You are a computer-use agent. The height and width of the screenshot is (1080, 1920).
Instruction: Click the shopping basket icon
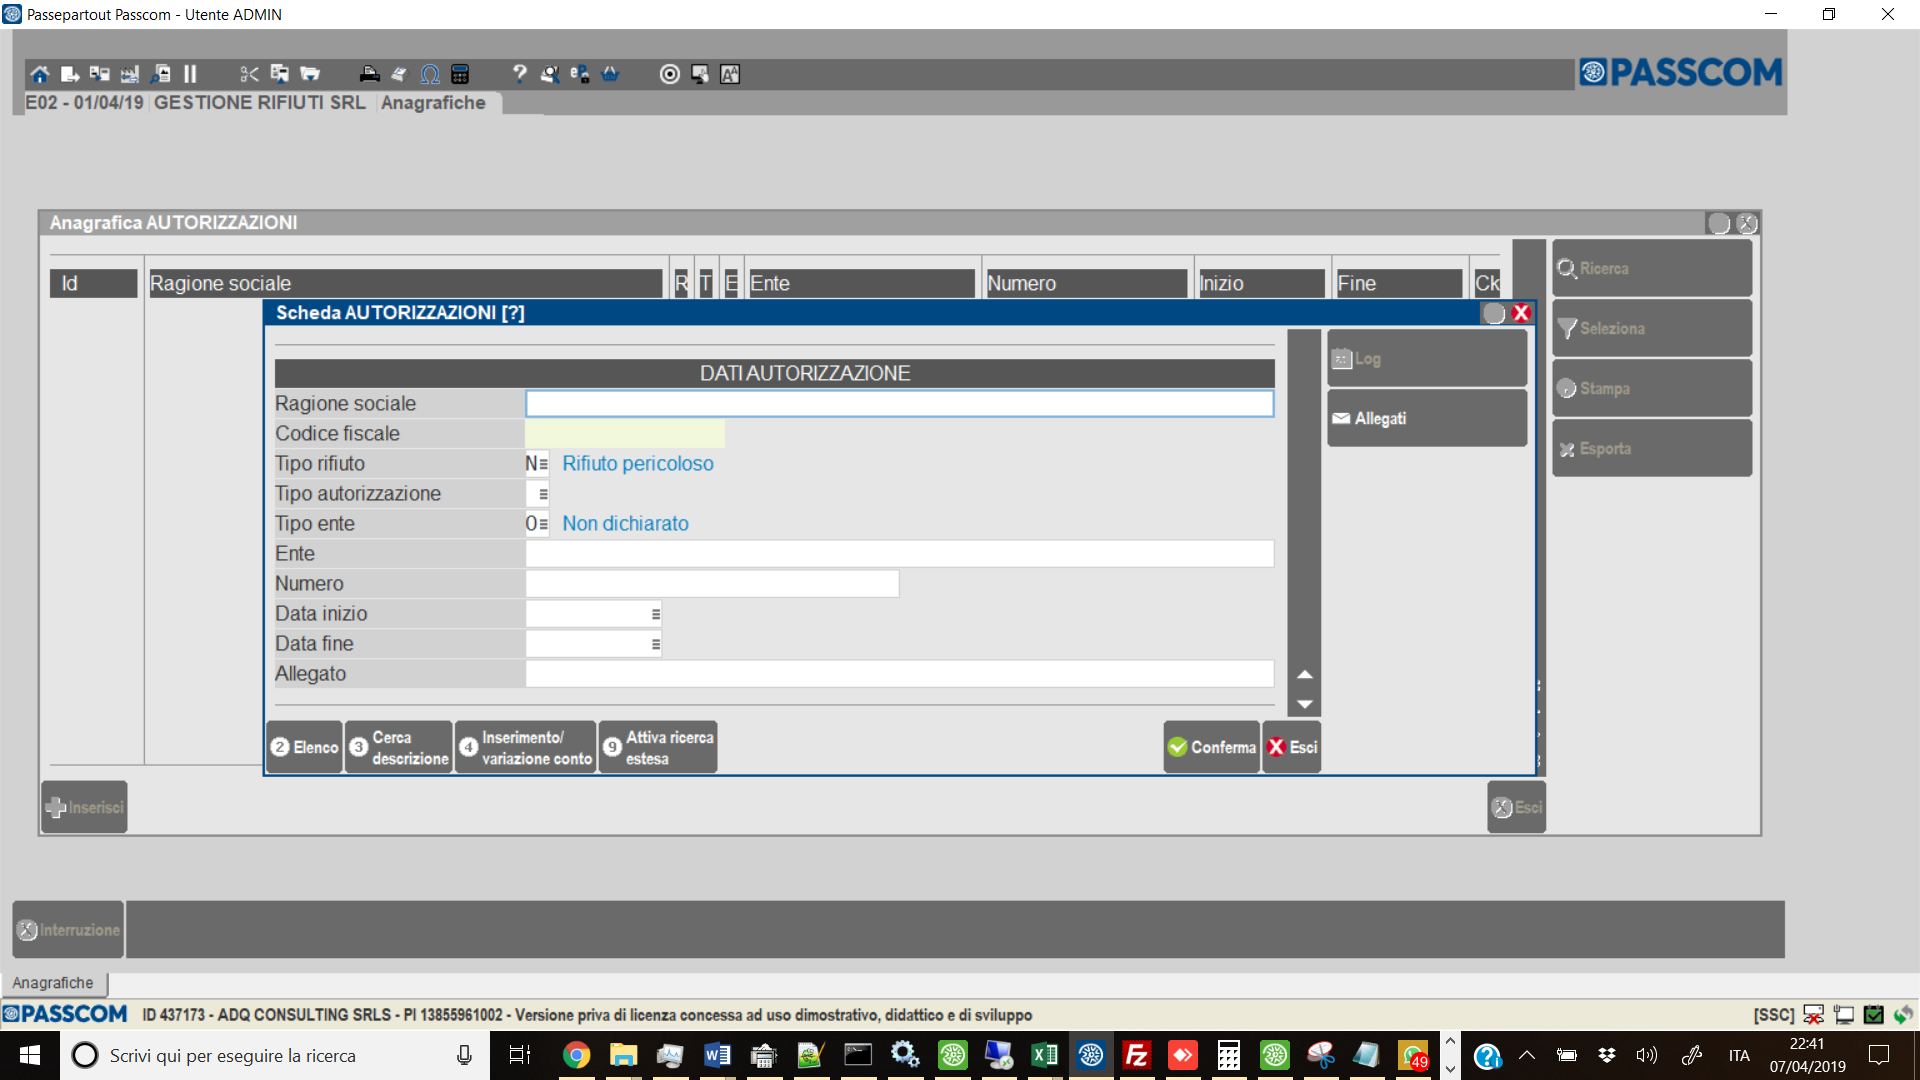[610, 74]
